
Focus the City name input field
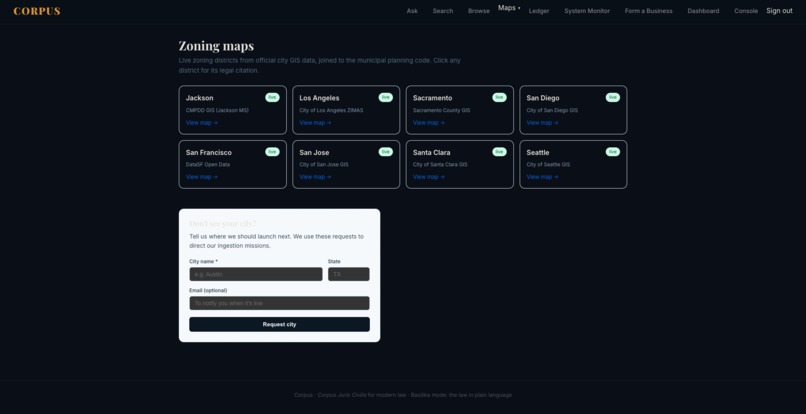click(256, 274)
